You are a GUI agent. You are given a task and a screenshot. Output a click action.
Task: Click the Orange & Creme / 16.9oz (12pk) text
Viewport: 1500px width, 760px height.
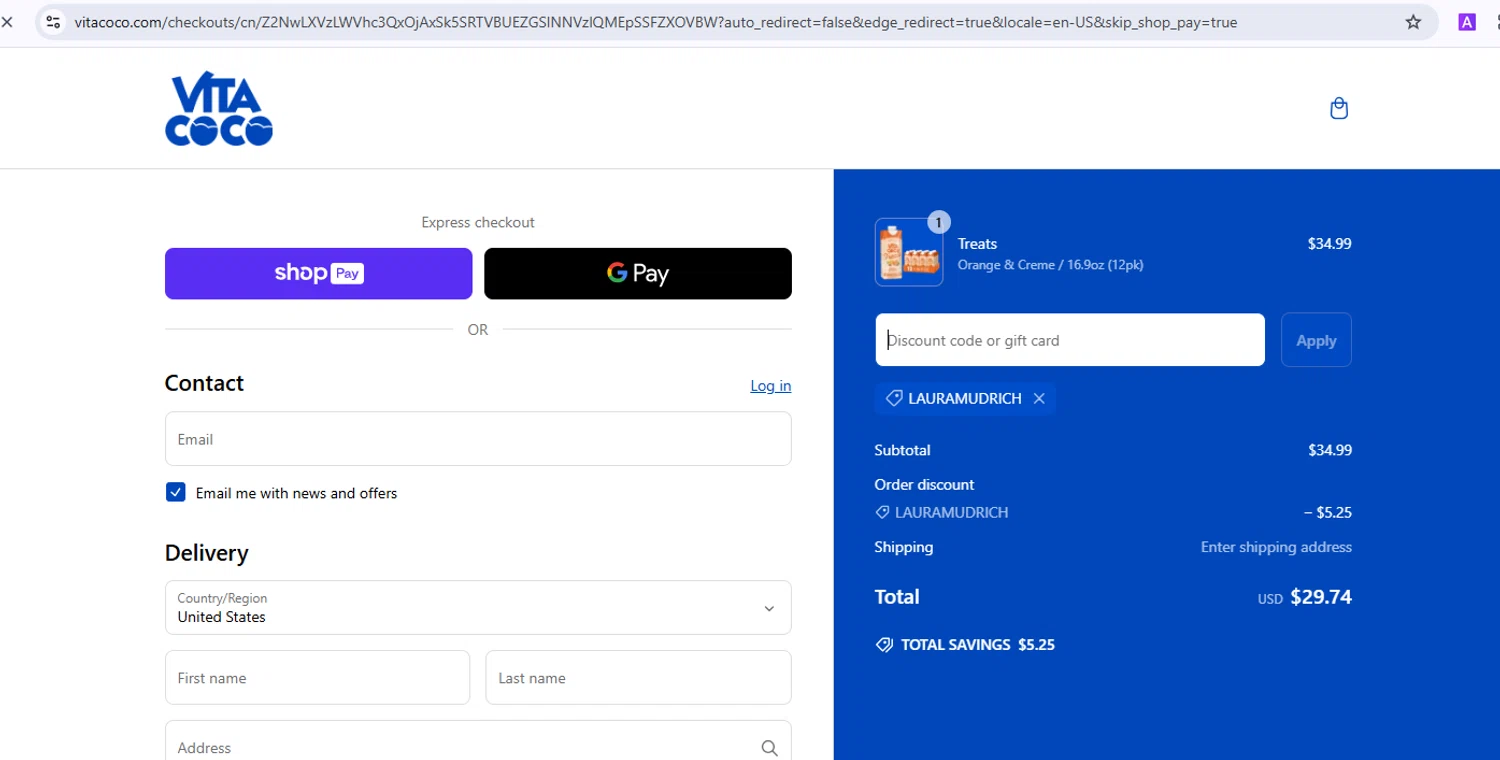(x=1050, y=265)
